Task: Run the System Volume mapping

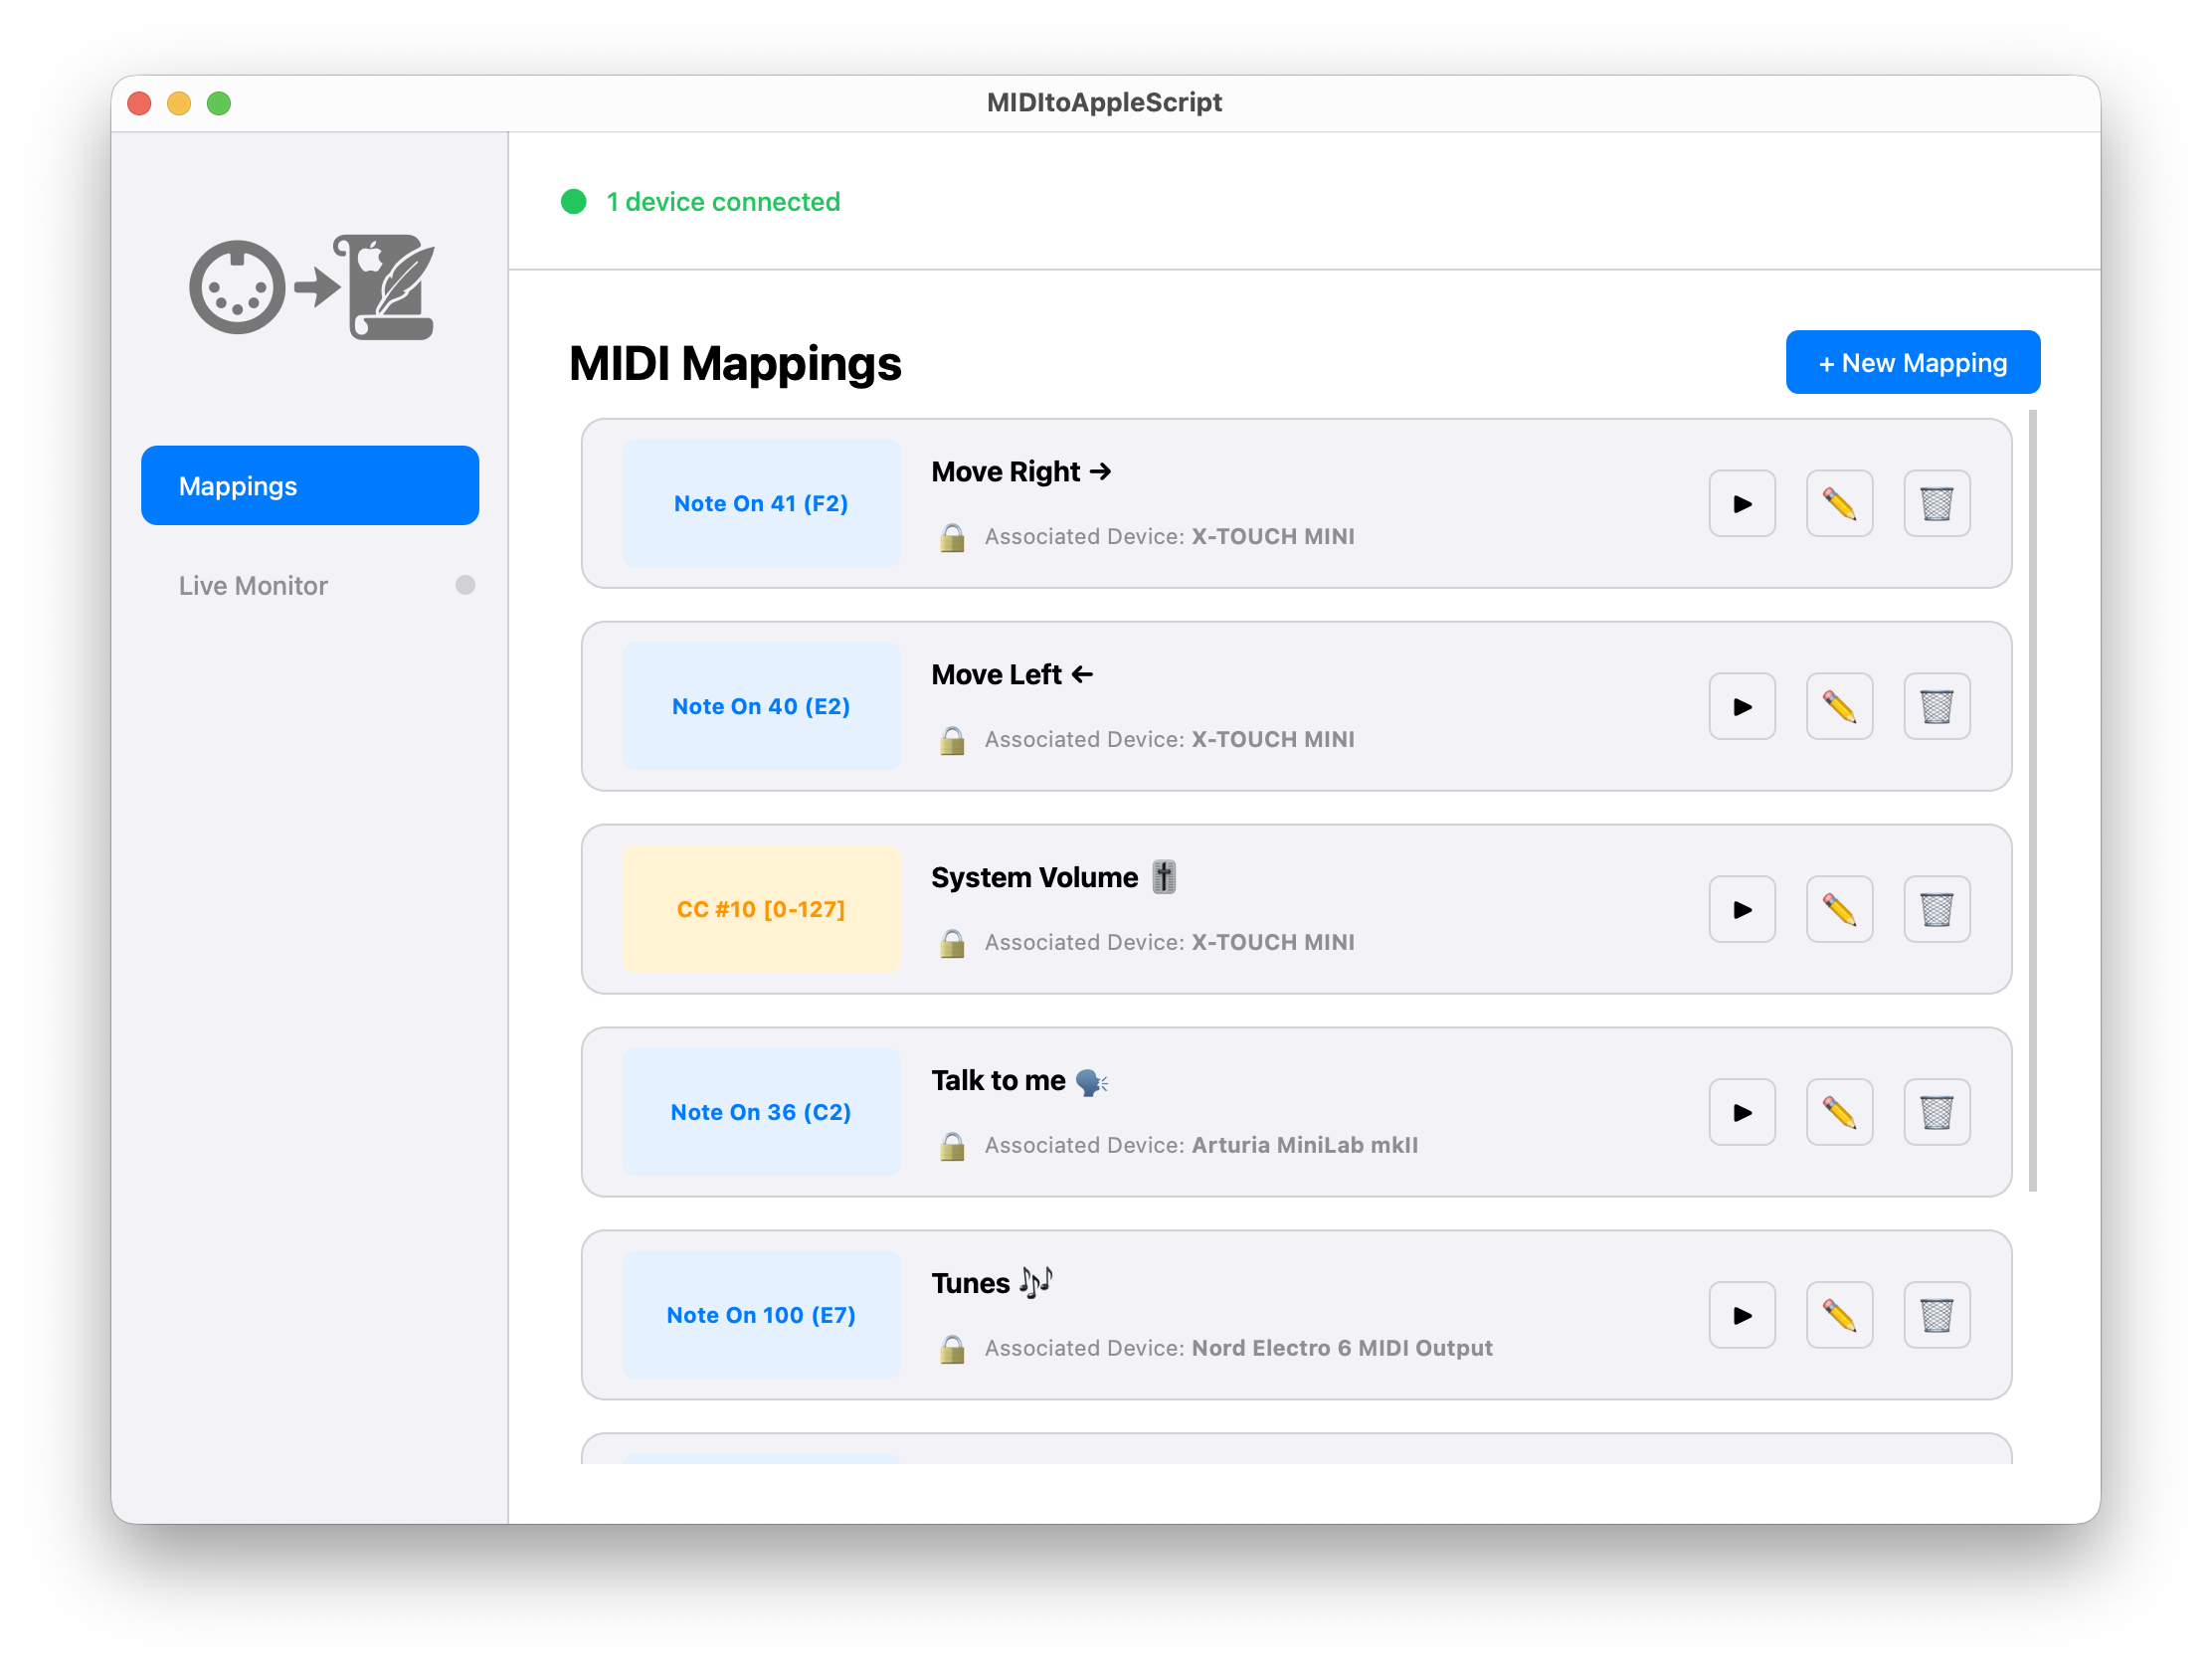Action: pyautogui.click(x=1742, y=909)
